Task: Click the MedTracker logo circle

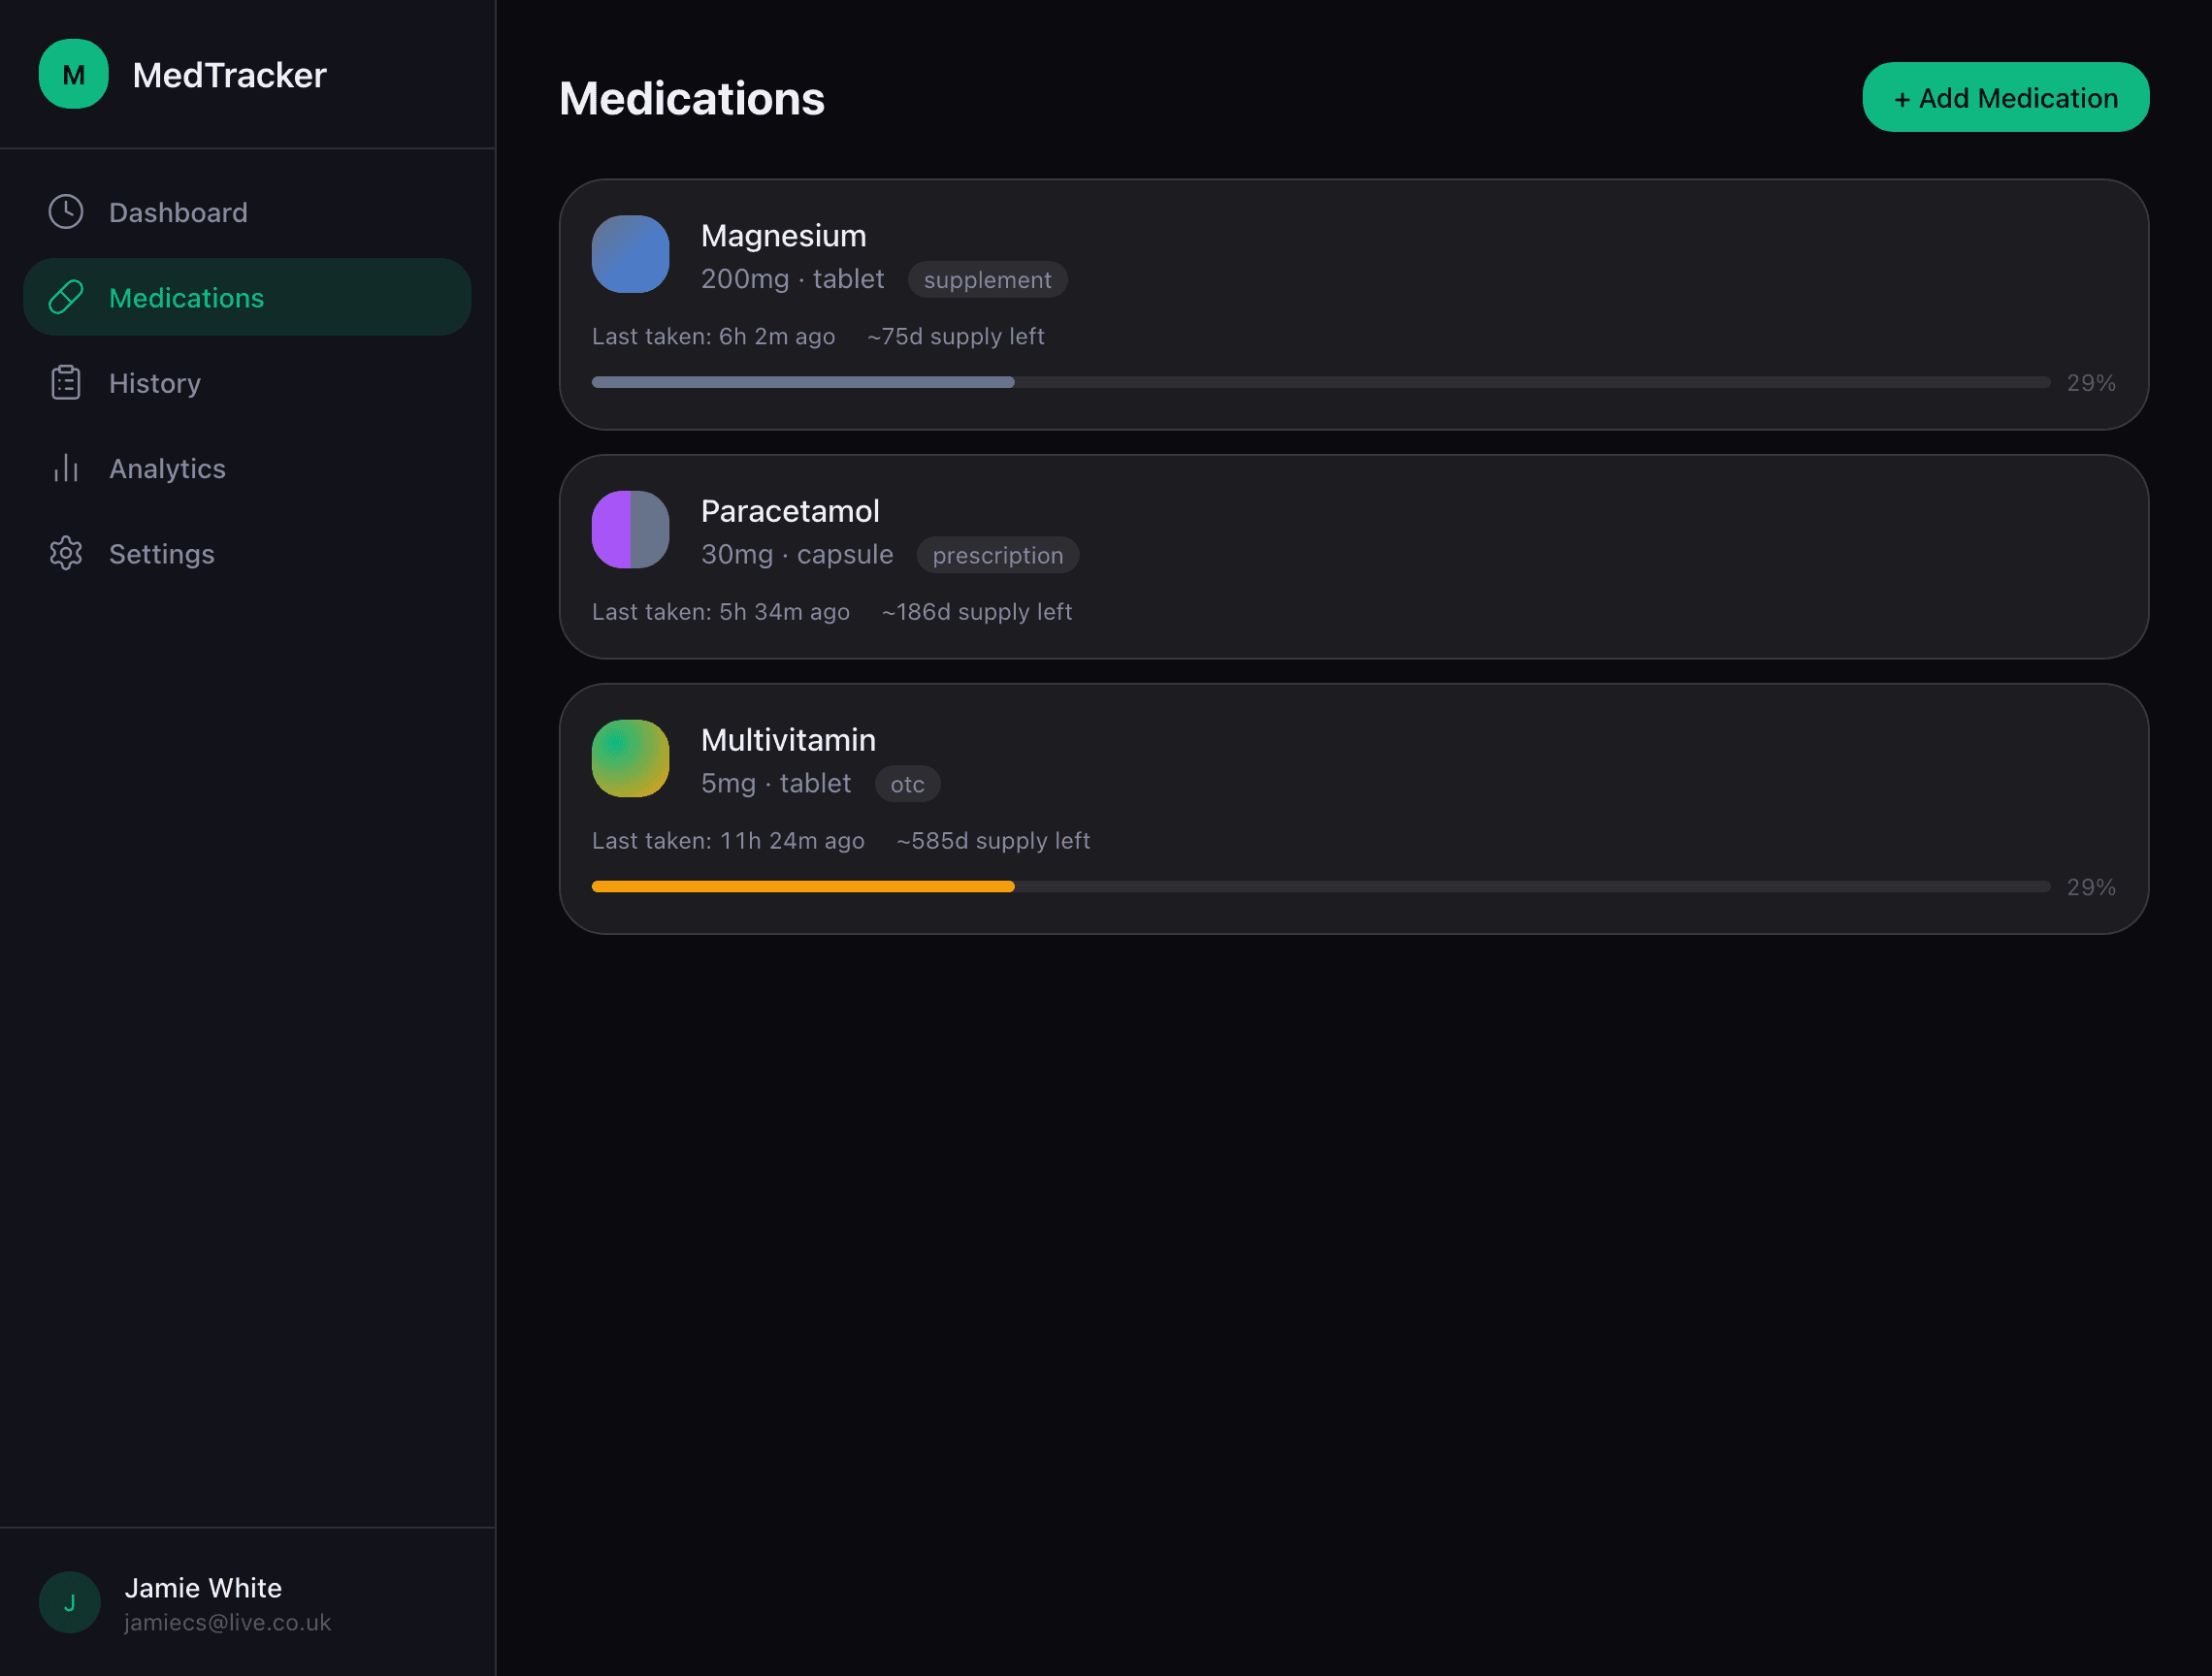Action: pyautogui.click(x=73, y=74)
